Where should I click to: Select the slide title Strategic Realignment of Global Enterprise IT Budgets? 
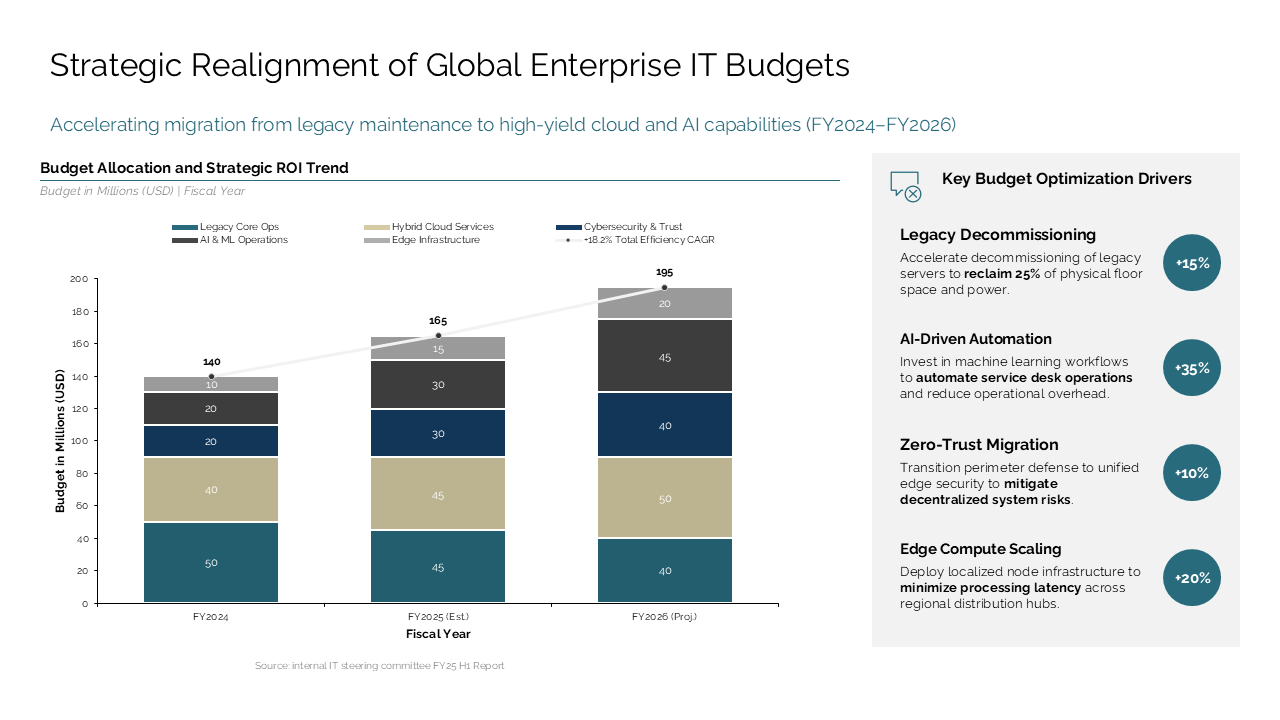450,65
